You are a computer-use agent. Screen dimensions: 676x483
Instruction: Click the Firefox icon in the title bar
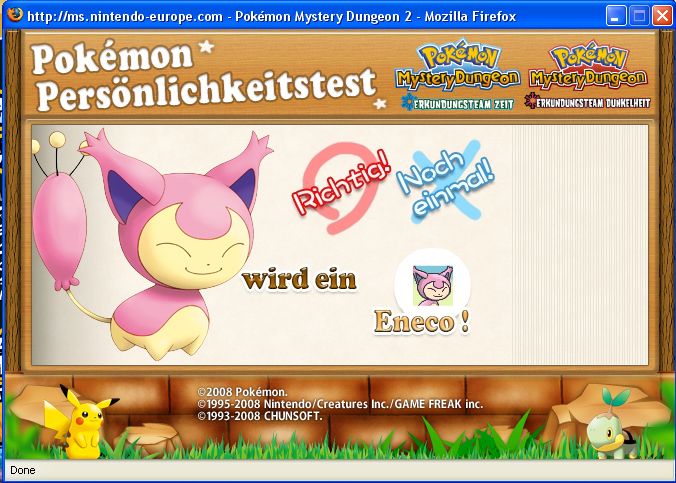click(x=15, y=15)
